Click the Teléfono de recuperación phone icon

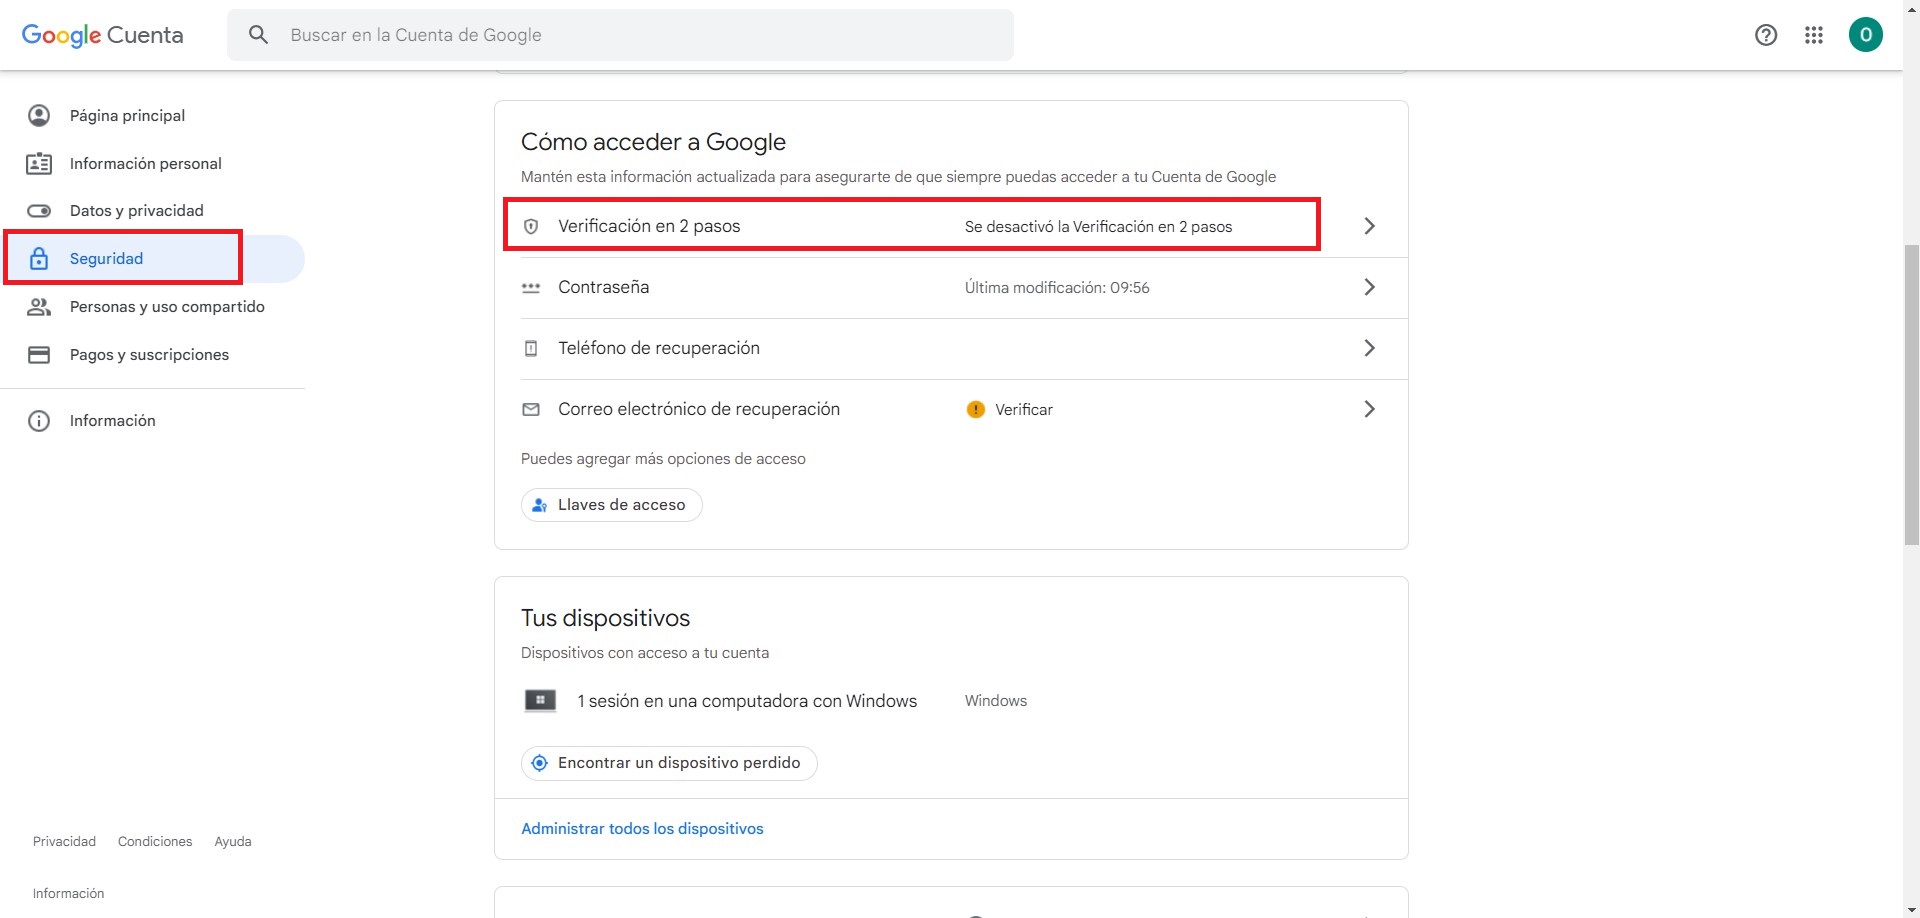coord(531,348)
